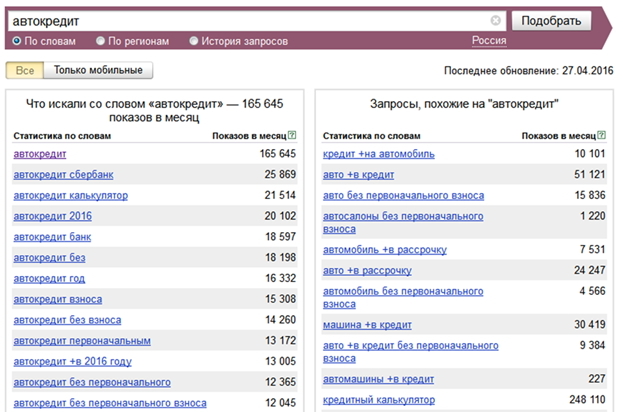Click the value '16 332'
The image size is (623, 412).
click(281, 278)
